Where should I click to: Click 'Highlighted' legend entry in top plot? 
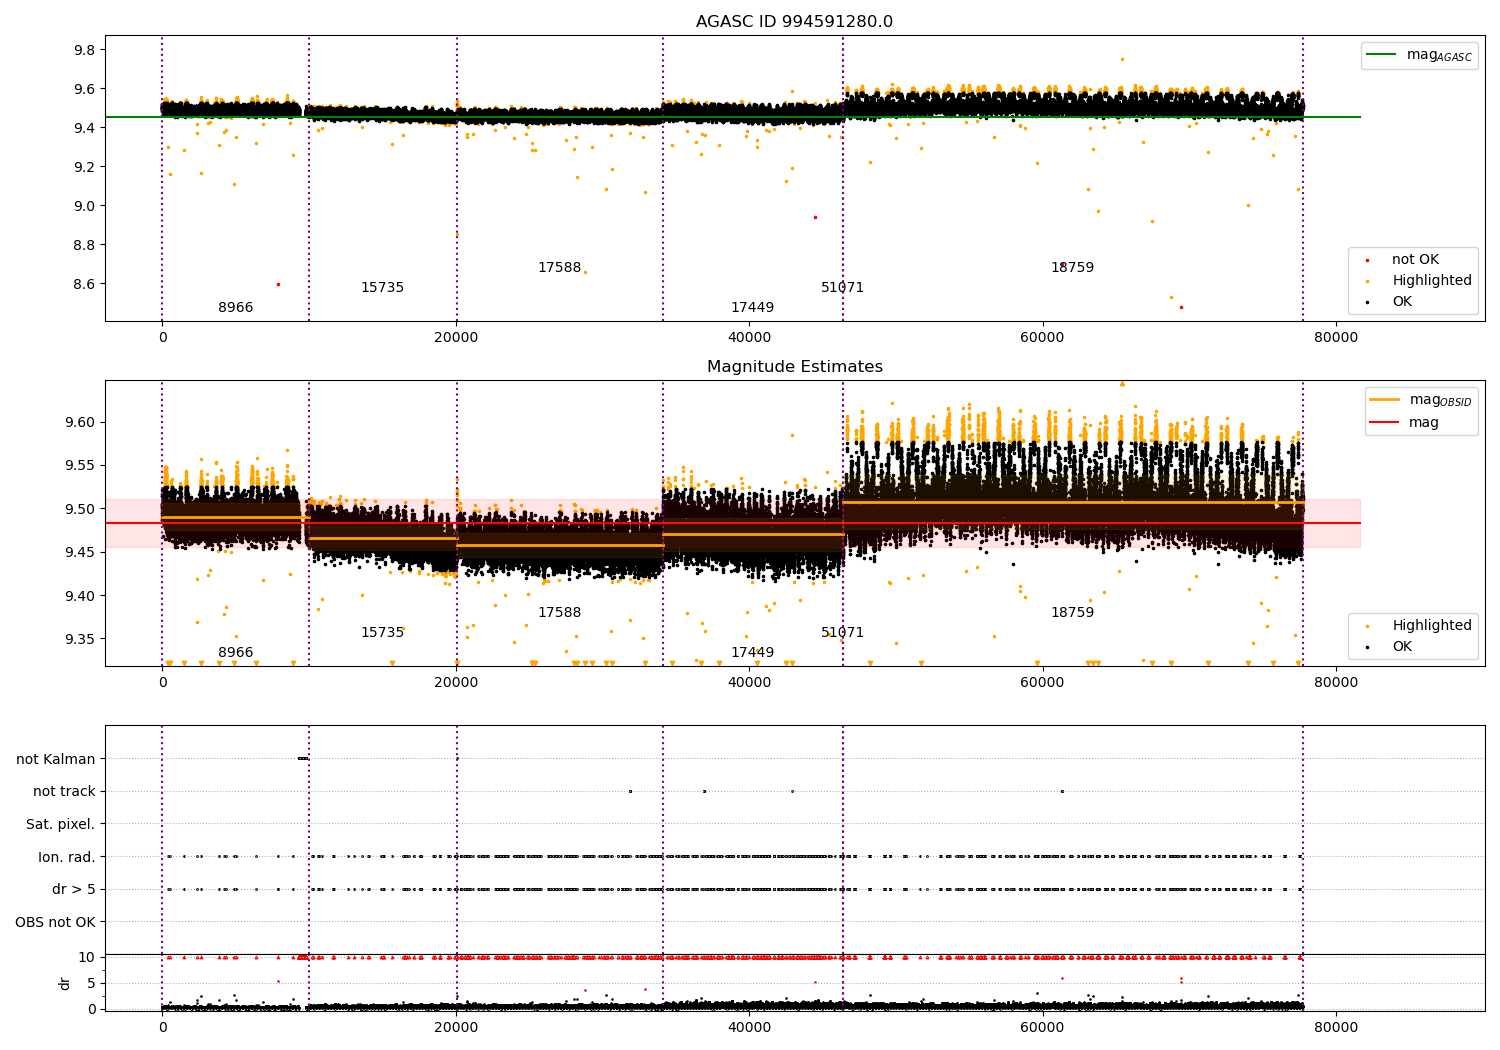point(1419,281)
